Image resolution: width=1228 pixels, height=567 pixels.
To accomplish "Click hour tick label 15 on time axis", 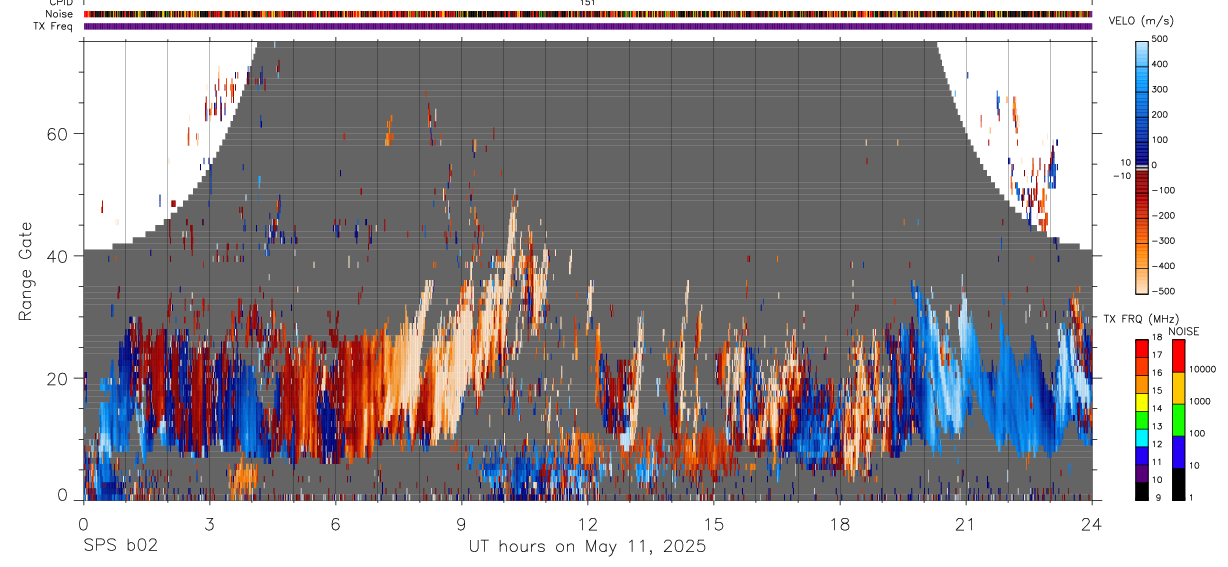I will click(x=713, y=524).
